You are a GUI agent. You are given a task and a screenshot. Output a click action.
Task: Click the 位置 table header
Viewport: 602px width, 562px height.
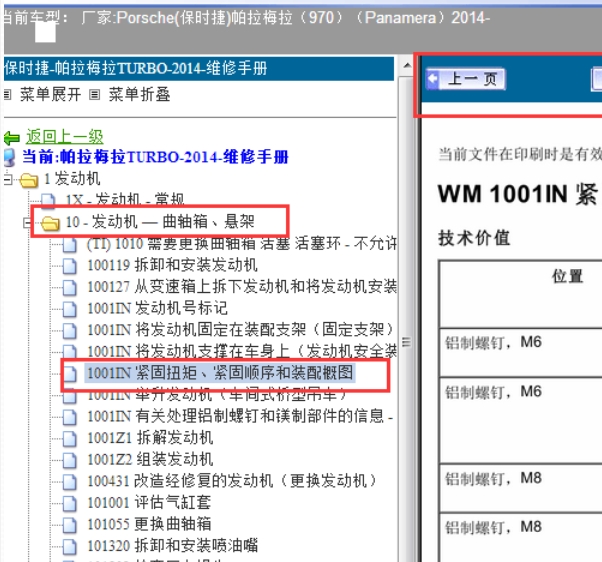pos(568,276)
